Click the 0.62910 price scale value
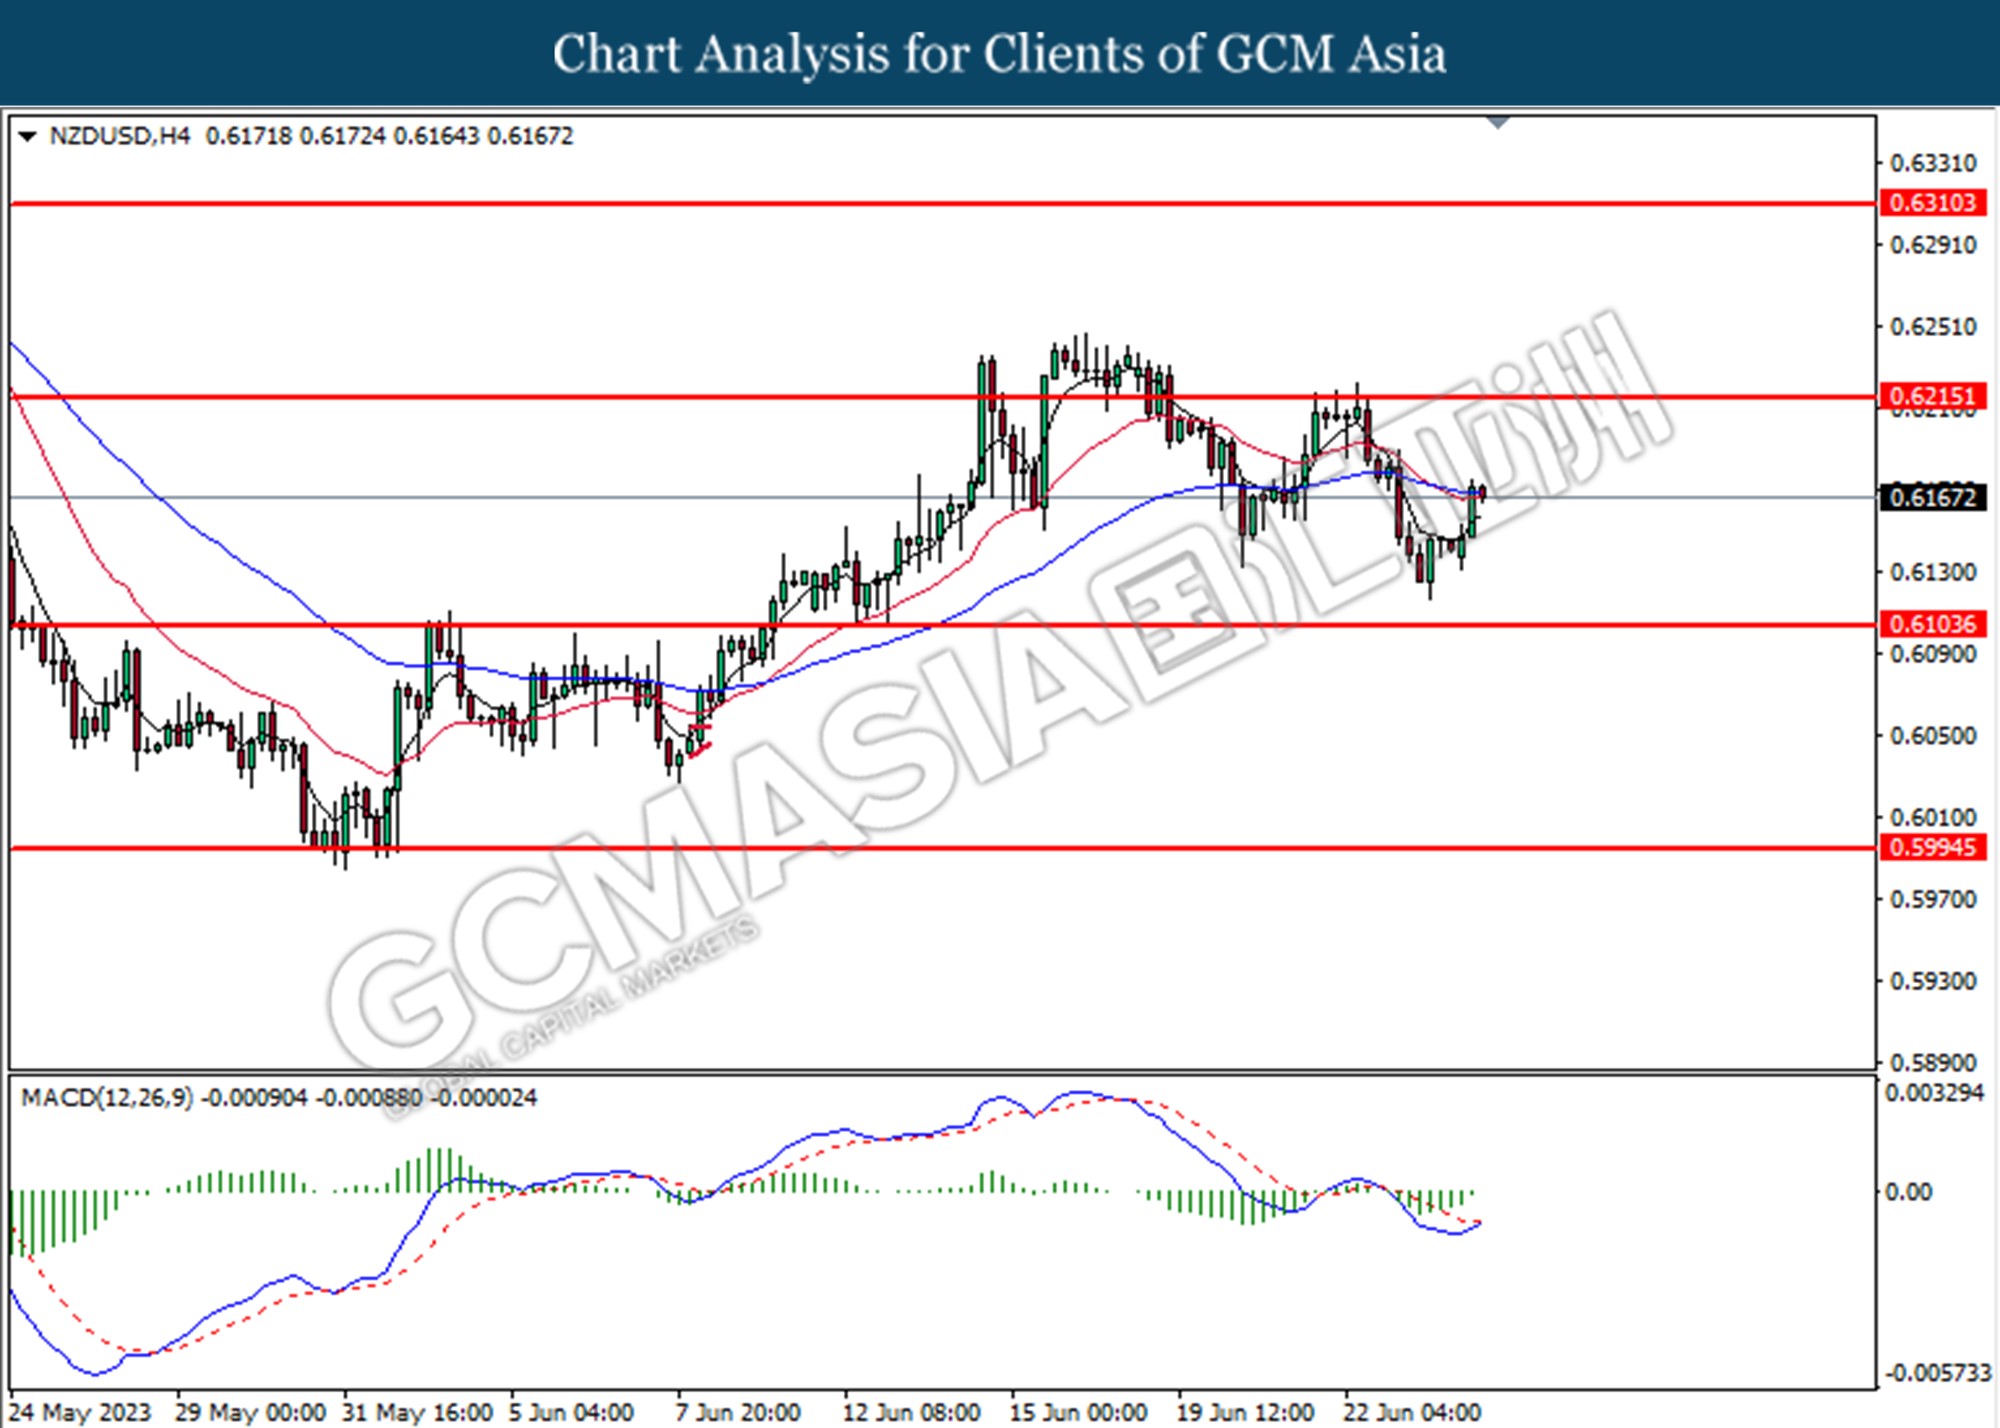 [1933, 245]
